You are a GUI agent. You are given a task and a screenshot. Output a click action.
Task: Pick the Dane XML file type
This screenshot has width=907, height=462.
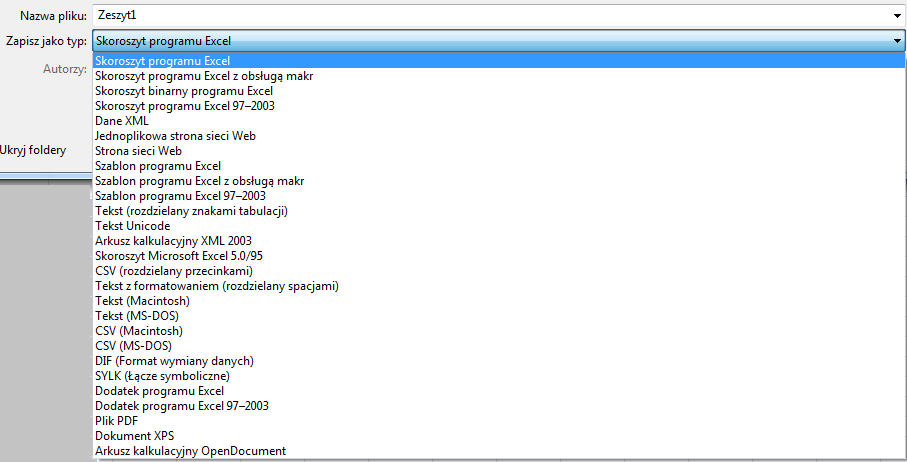click(499, 121)
